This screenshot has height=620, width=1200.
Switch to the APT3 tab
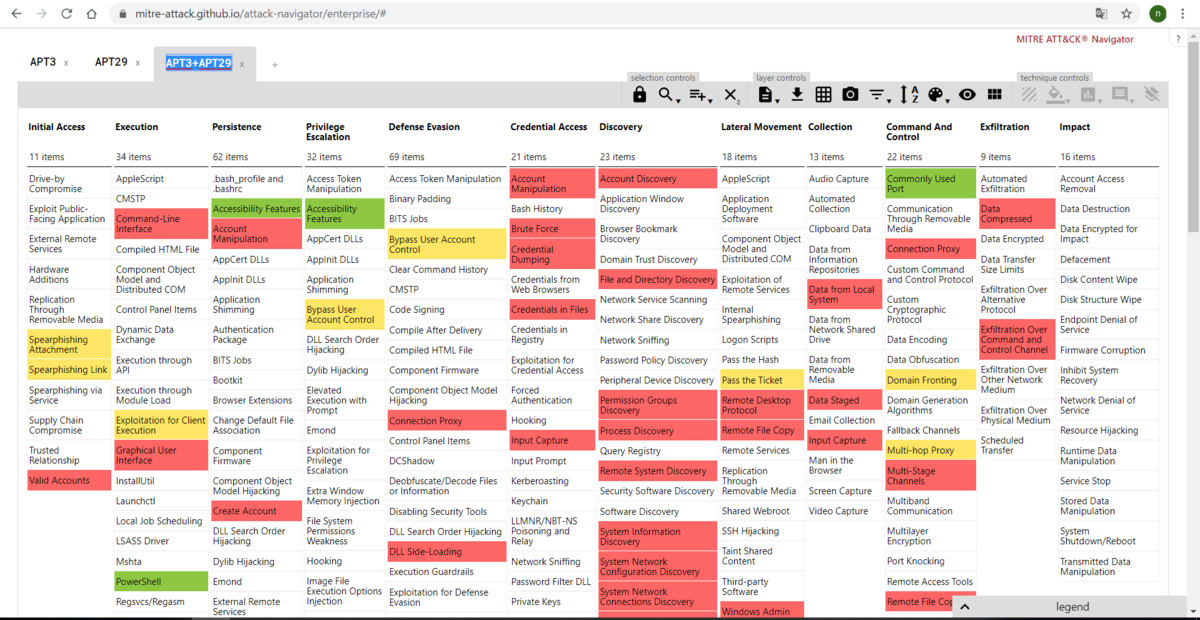point(43,62)
